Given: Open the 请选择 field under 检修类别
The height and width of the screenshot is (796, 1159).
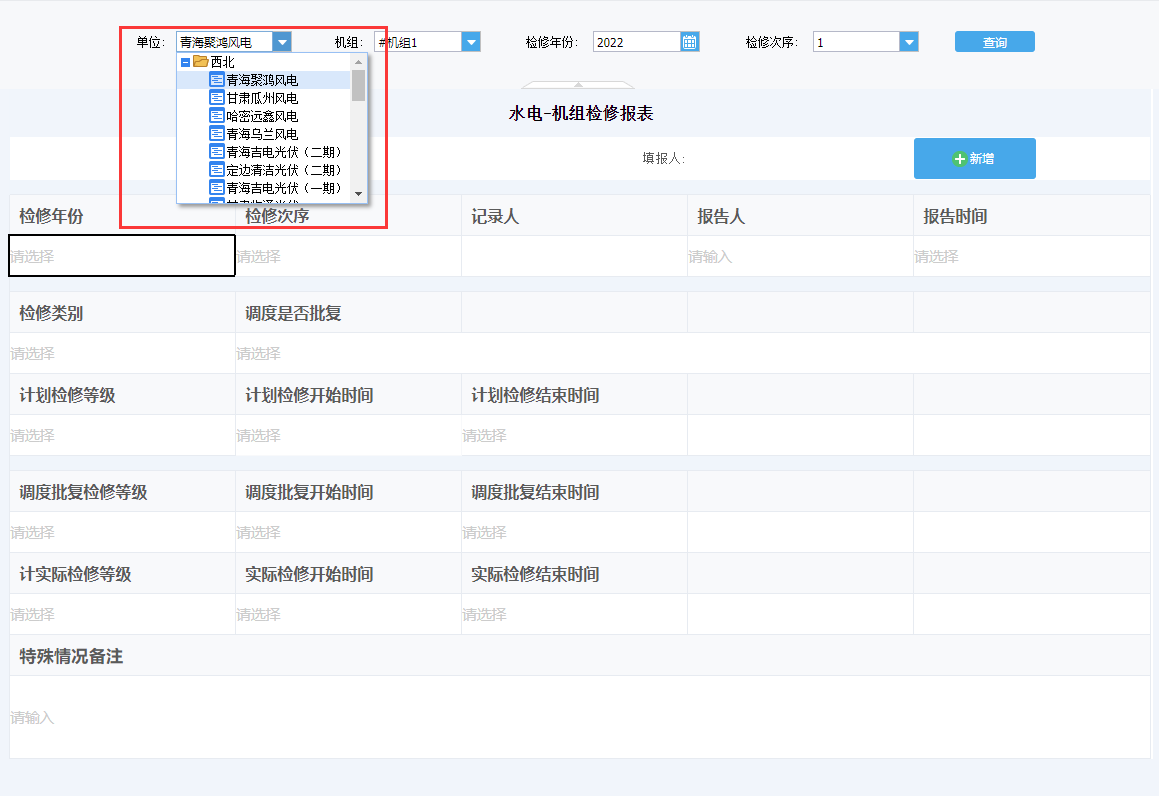Looking at the screenshot, I should [x=122, y=353].
